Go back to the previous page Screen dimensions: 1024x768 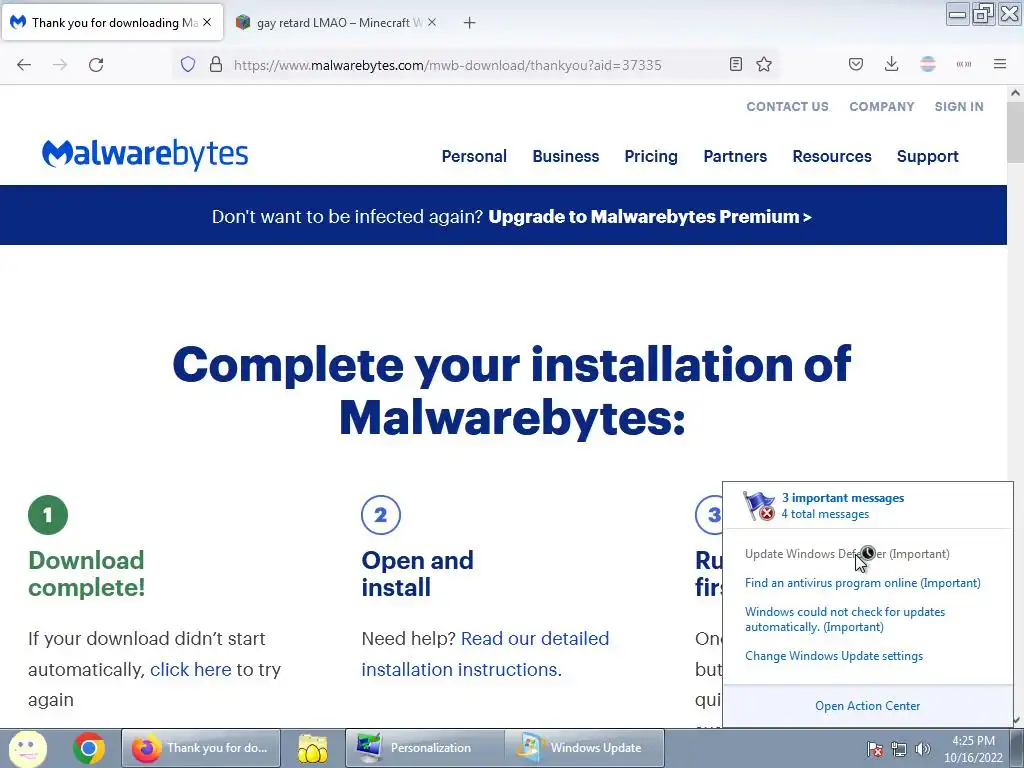(x=24, y=65)
